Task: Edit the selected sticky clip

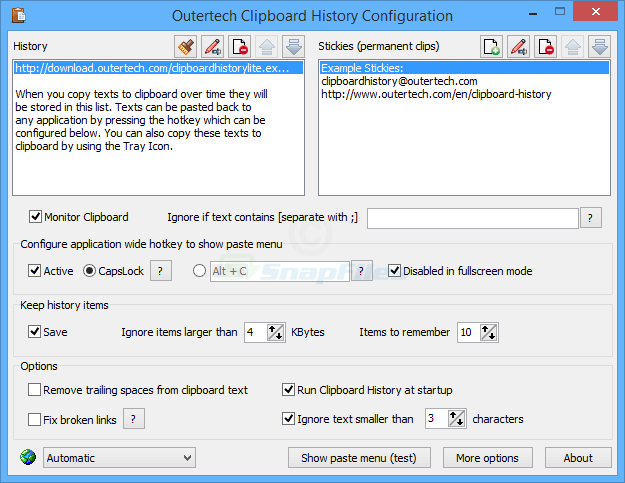Action: 518,46
